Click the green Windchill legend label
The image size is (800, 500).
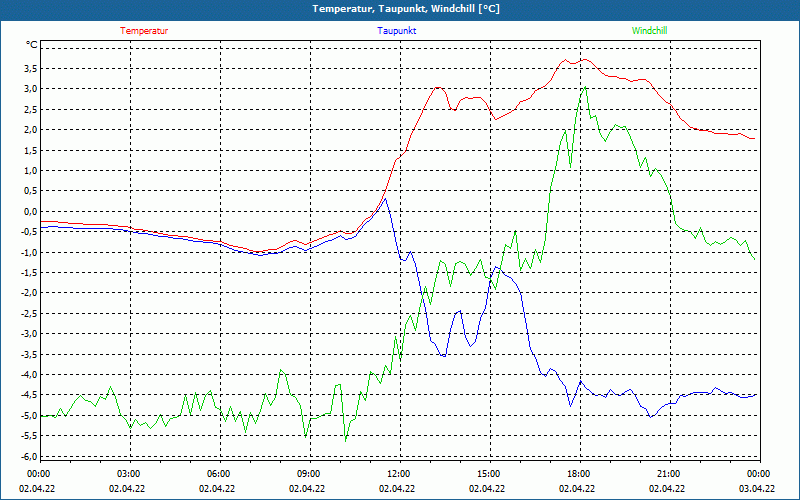(649, 31)
